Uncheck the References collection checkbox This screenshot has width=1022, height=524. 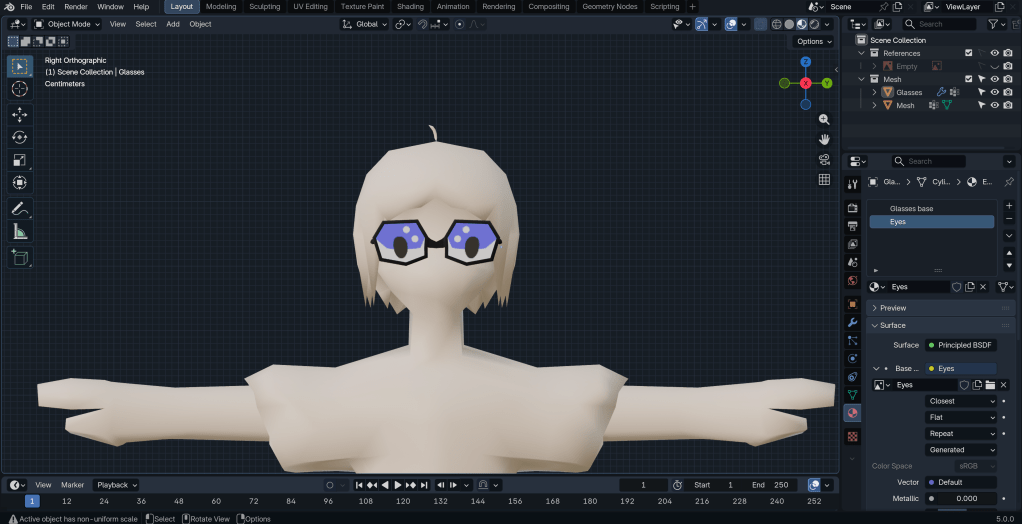968,53
